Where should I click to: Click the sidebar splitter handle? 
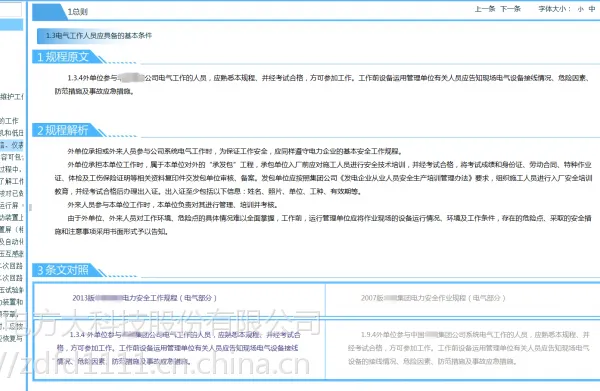(x=30, y=207)
